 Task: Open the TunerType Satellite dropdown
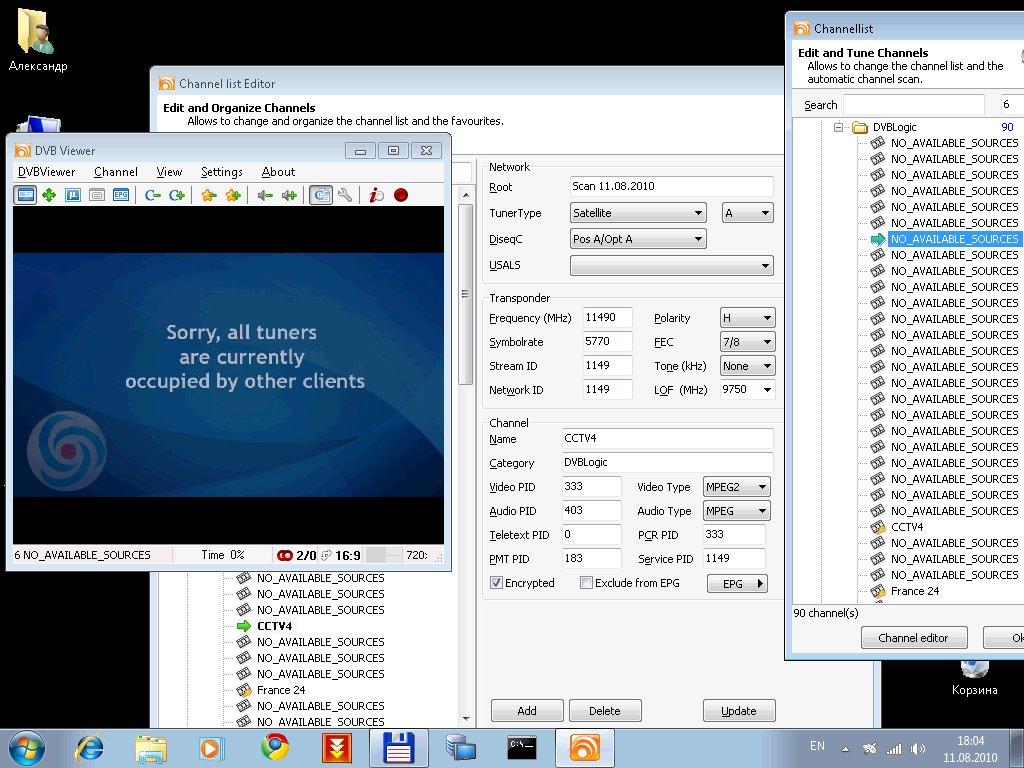[638, 213]
